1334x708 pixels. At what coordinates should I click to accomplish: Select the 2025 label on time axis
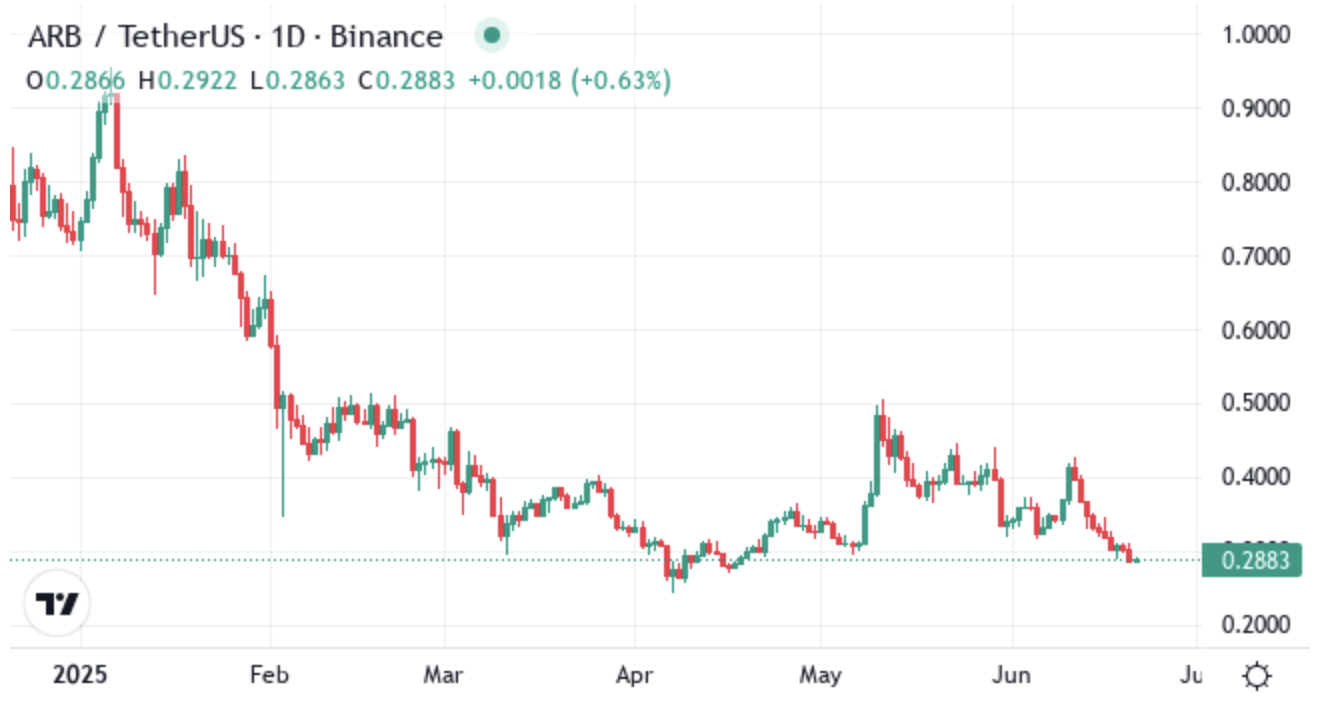point(79,675)
